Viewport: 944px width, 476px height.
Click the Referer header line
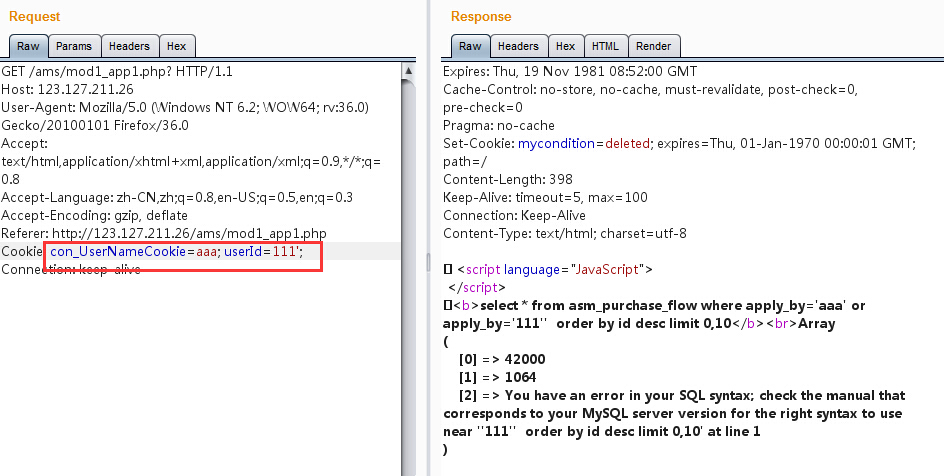pos(164,233)
